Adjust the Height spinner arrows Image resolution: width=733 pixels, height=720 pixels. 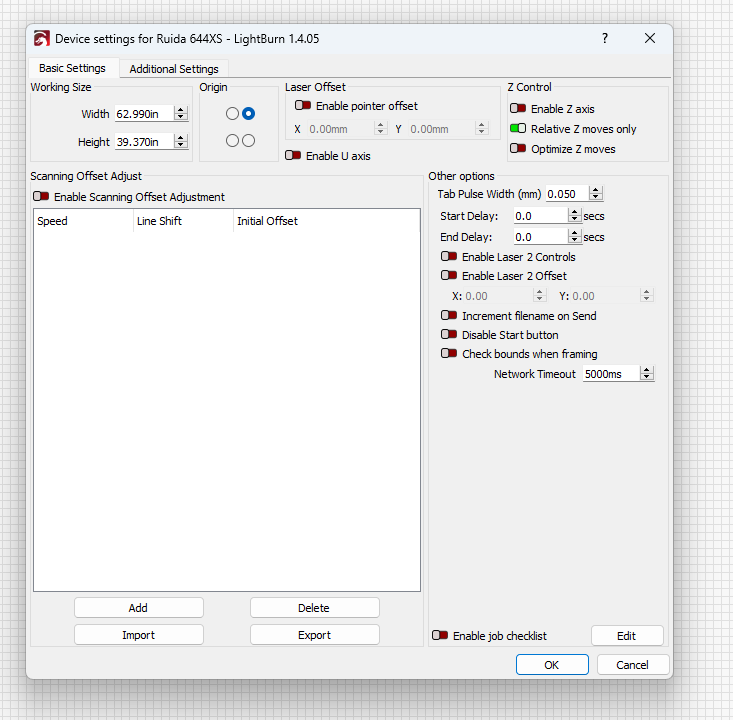click(x=181, y=142)
